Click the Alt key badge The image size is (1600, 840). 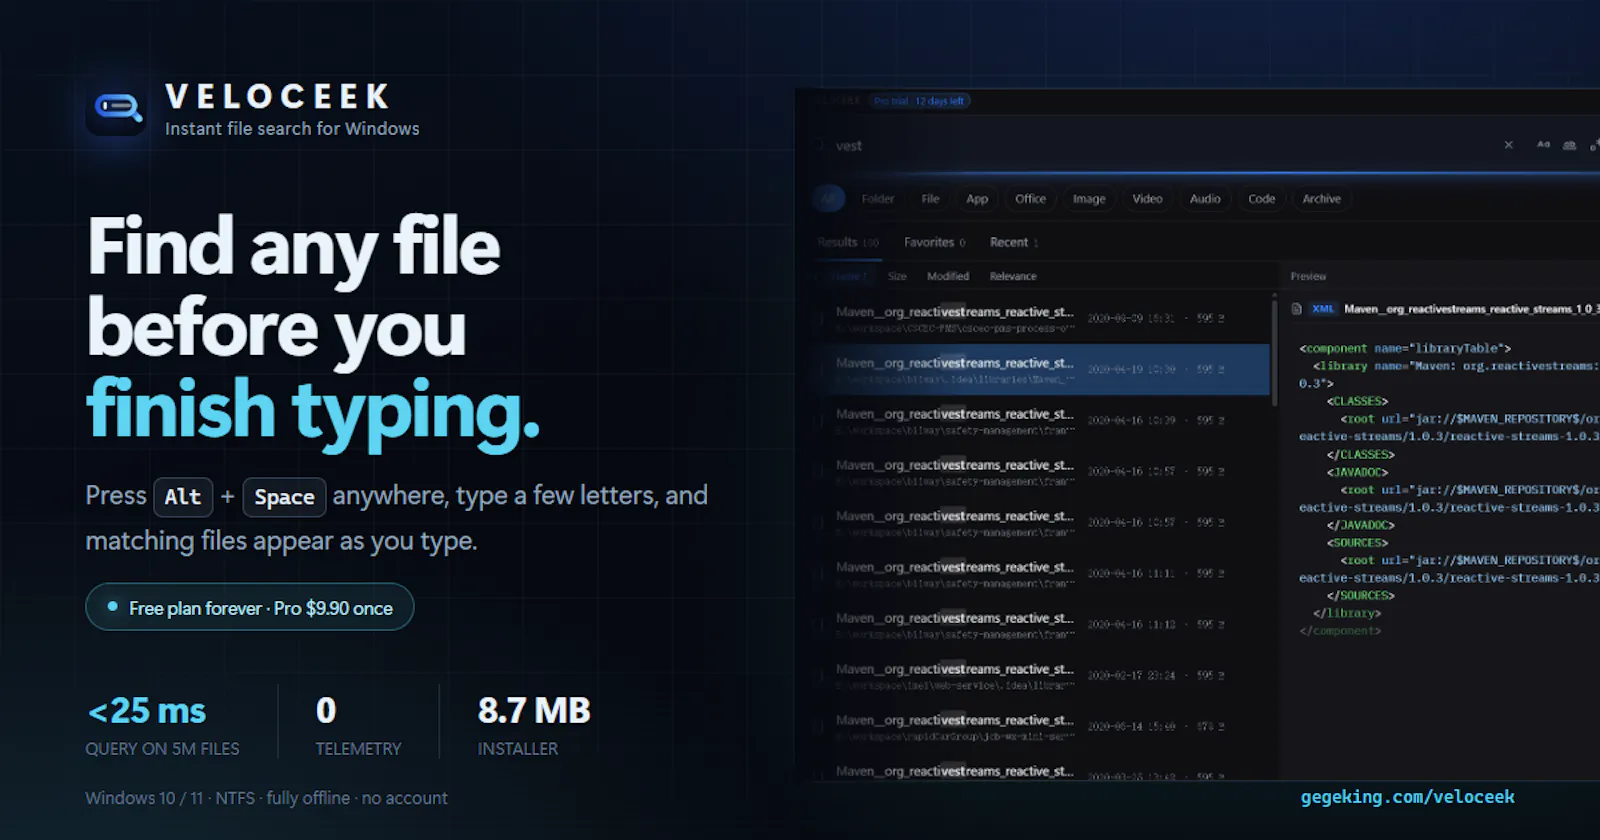point(183,497)
